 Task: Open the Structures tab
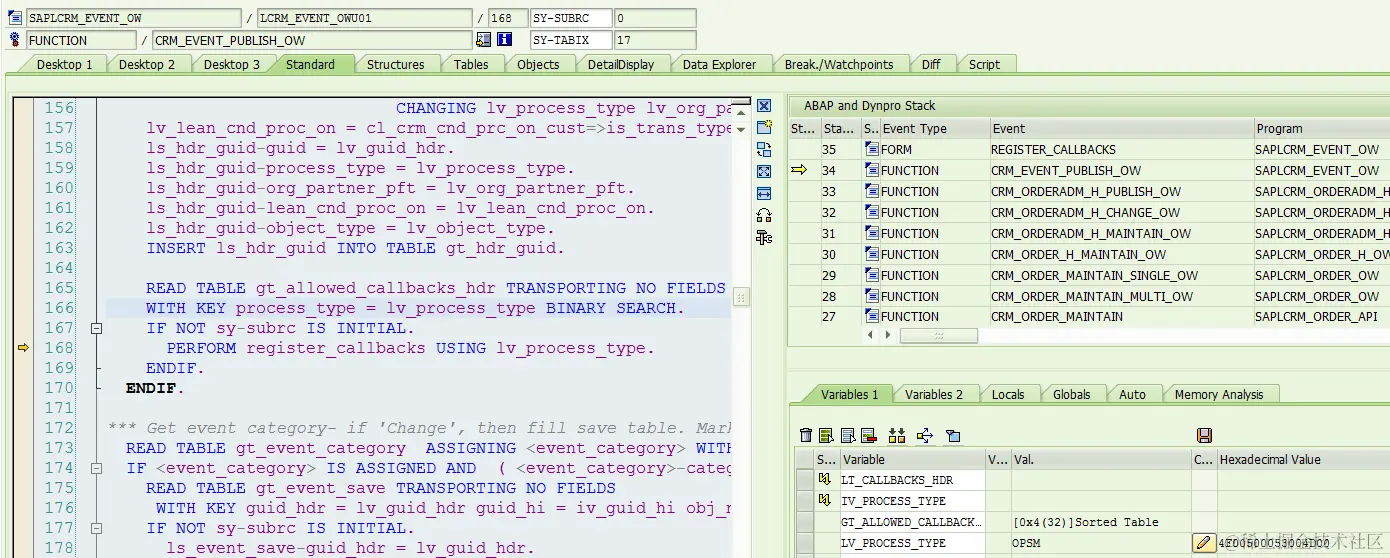395,64
